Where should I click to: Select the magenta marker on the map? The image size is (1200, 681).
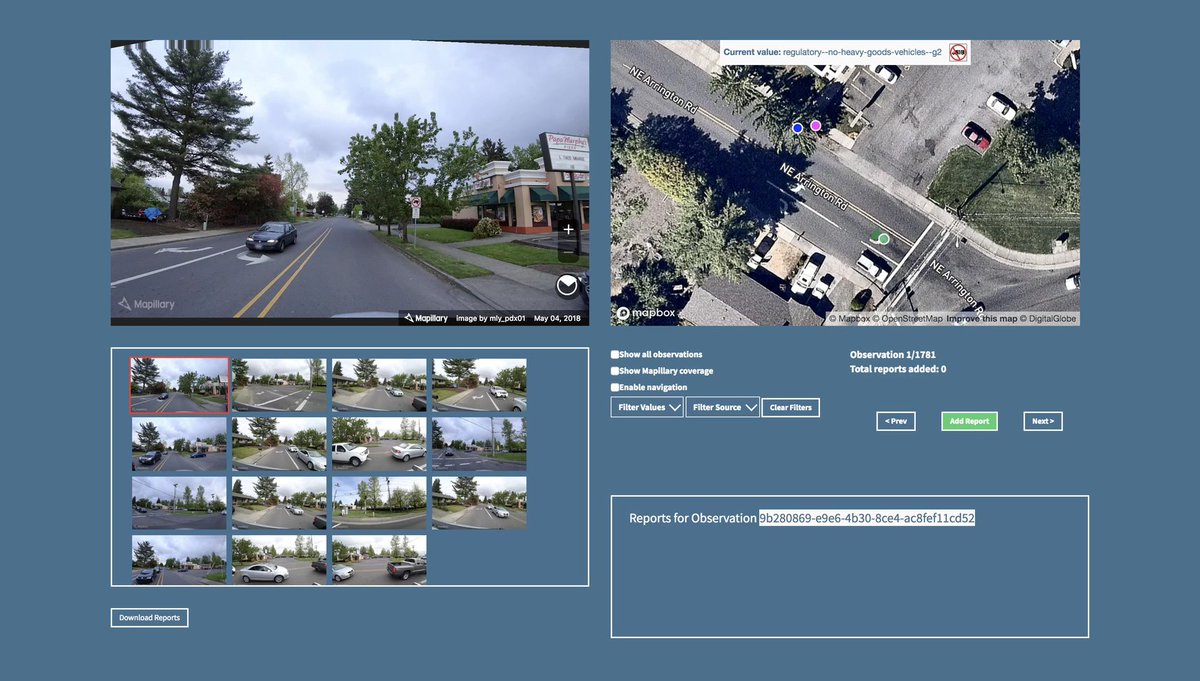tap(816, 125)
